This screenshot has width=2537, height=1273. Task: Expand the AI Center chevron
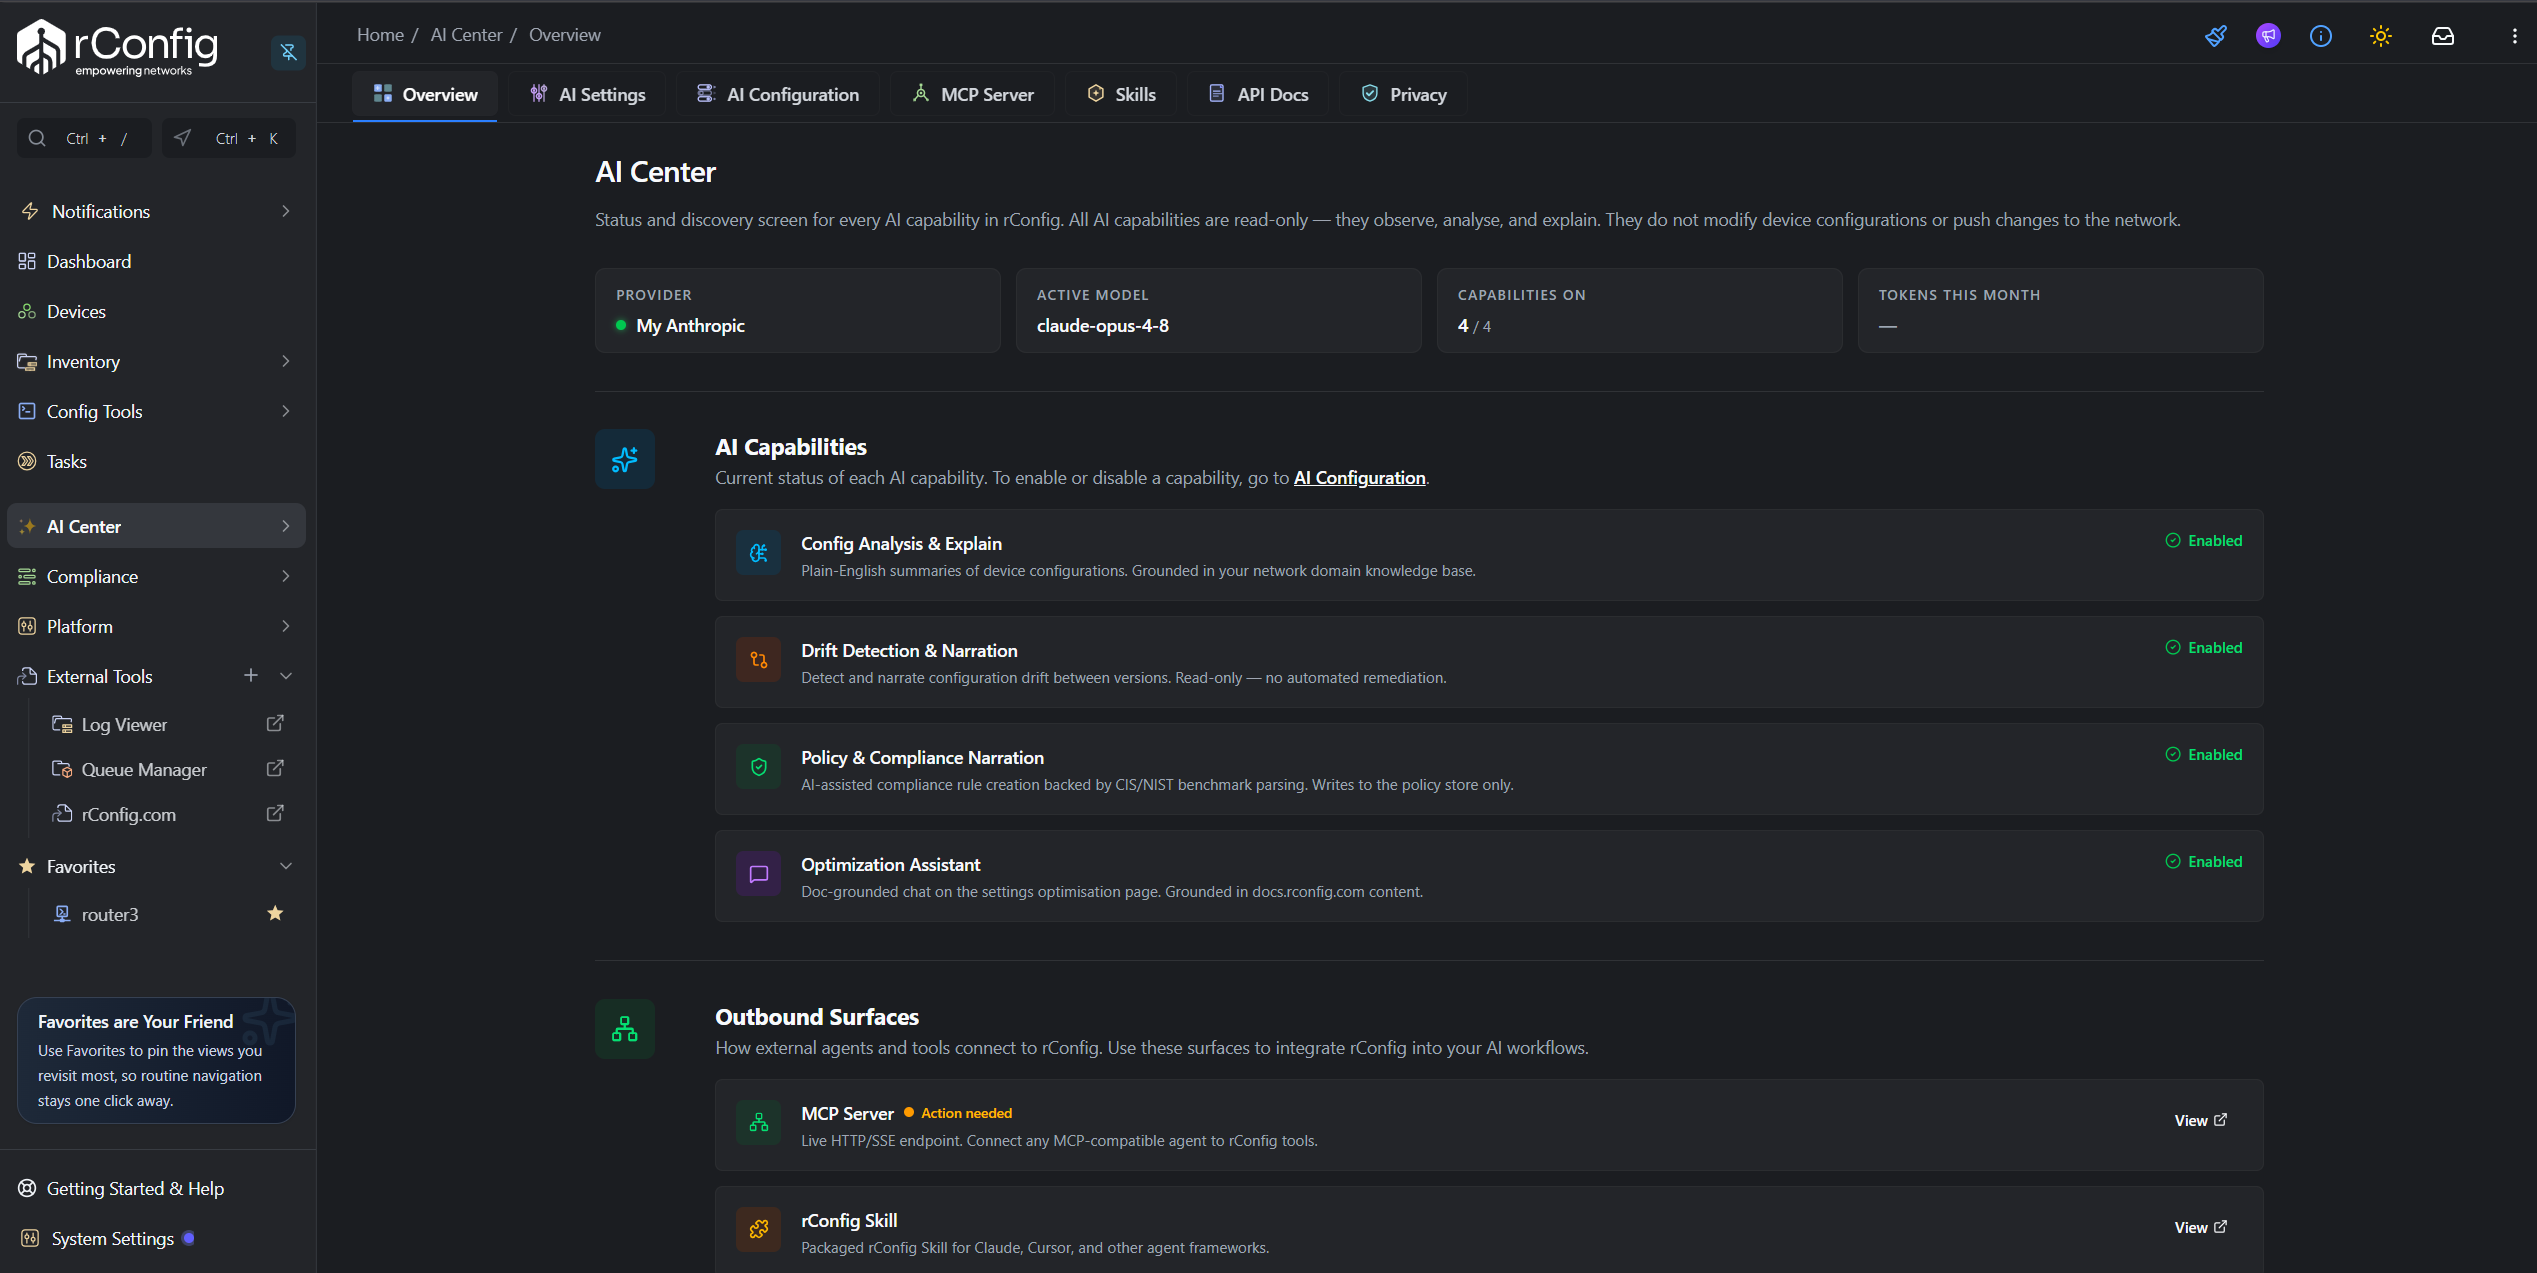pyautogui.click(x=286, y=526)
